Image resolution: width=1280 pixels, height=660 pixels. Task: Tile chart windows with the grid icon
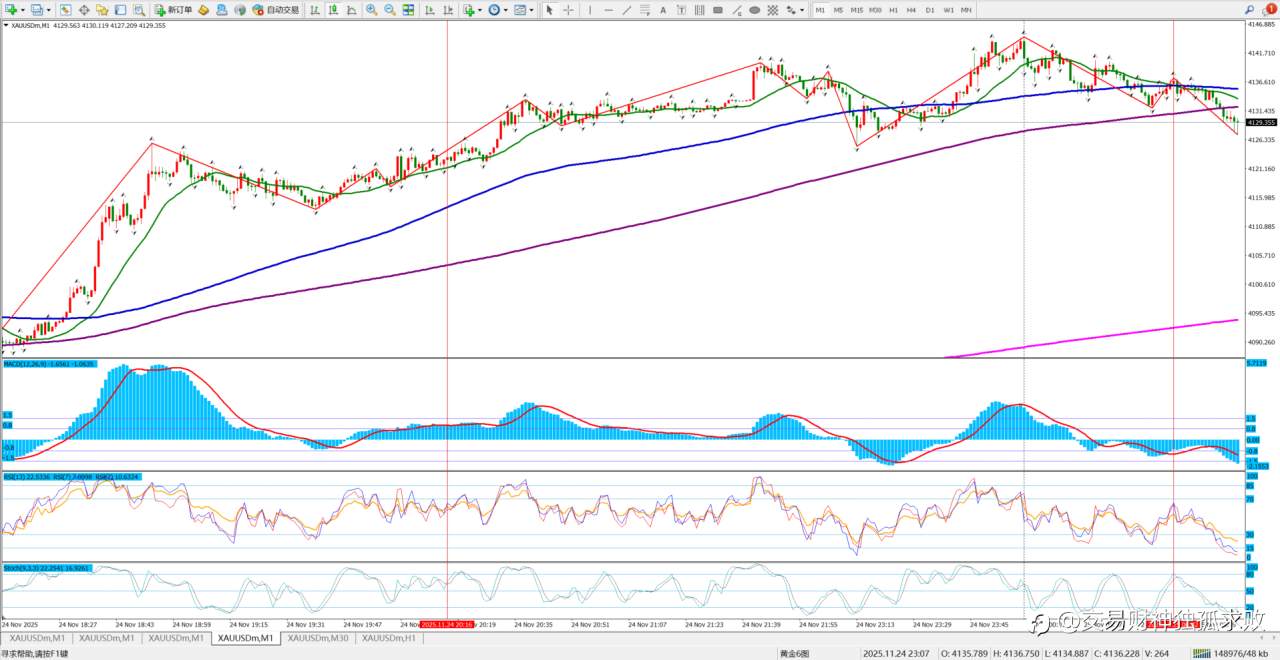(x=408, y=10)
